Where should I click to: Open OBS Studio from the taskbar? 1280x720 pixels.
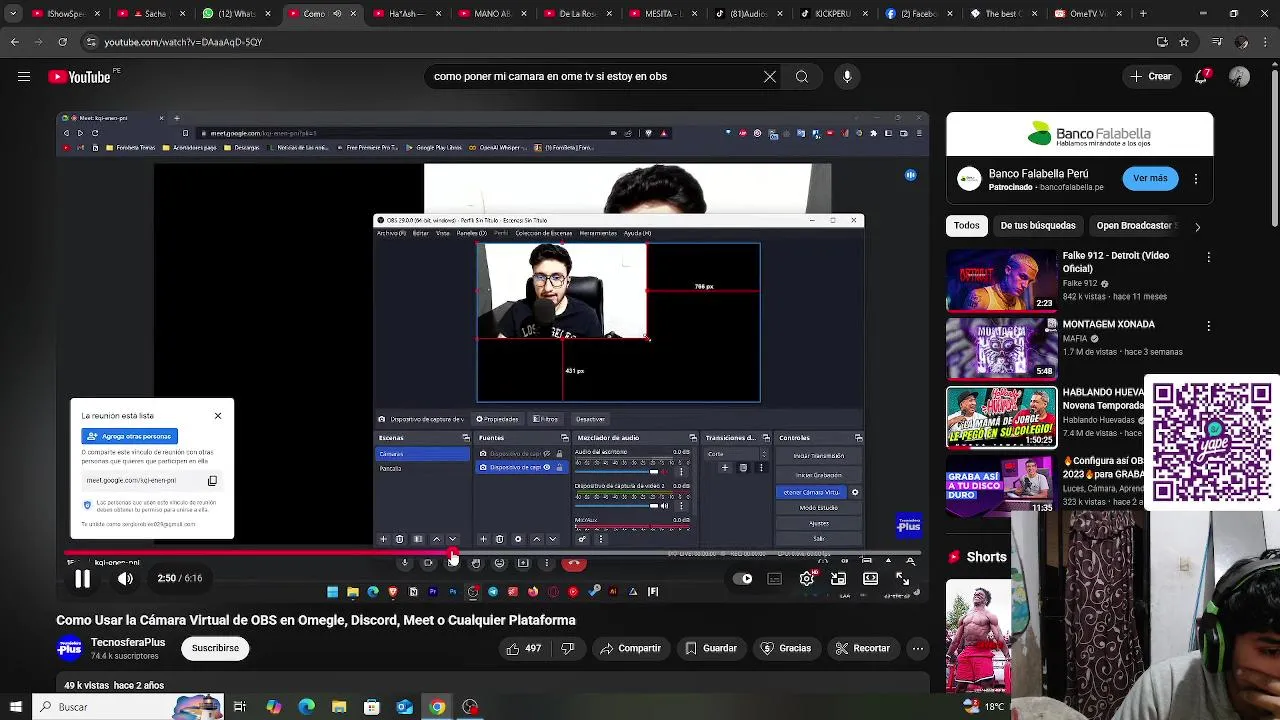pyautogui.click(x=470, y=707)
